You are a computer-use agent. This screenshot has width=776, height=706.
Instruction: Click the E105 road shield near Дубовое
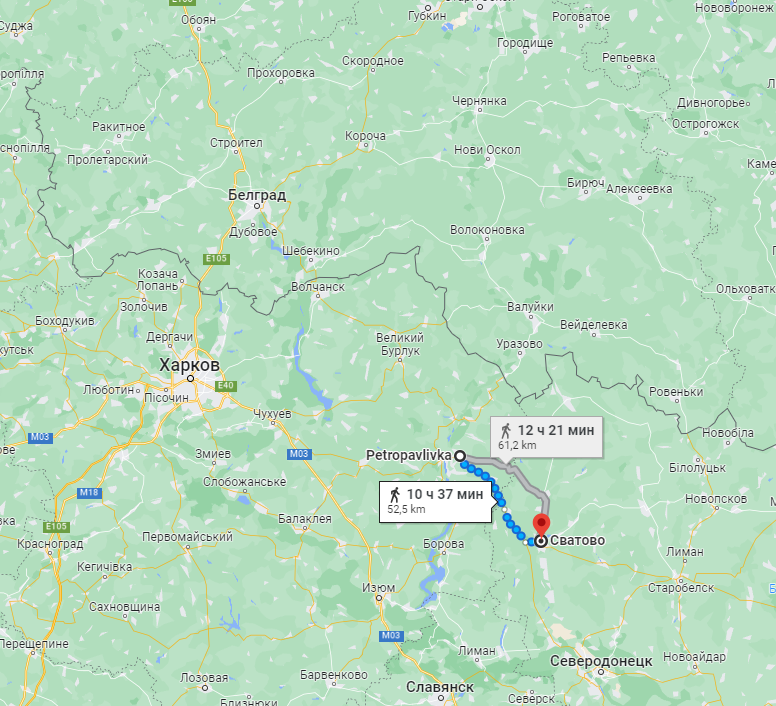coord(216,258)
